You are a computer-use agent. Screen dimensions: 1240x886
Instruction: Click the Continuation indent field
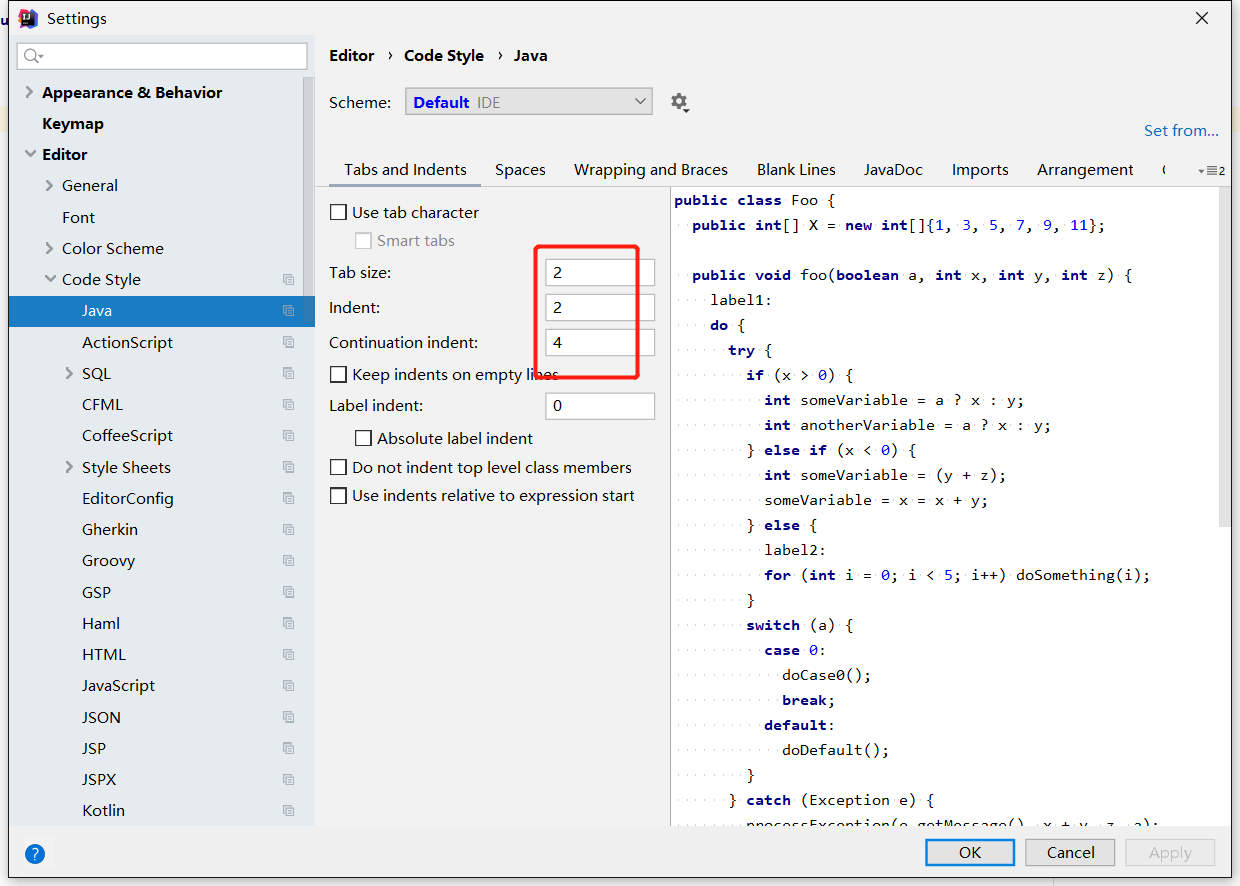coord(600,343)
